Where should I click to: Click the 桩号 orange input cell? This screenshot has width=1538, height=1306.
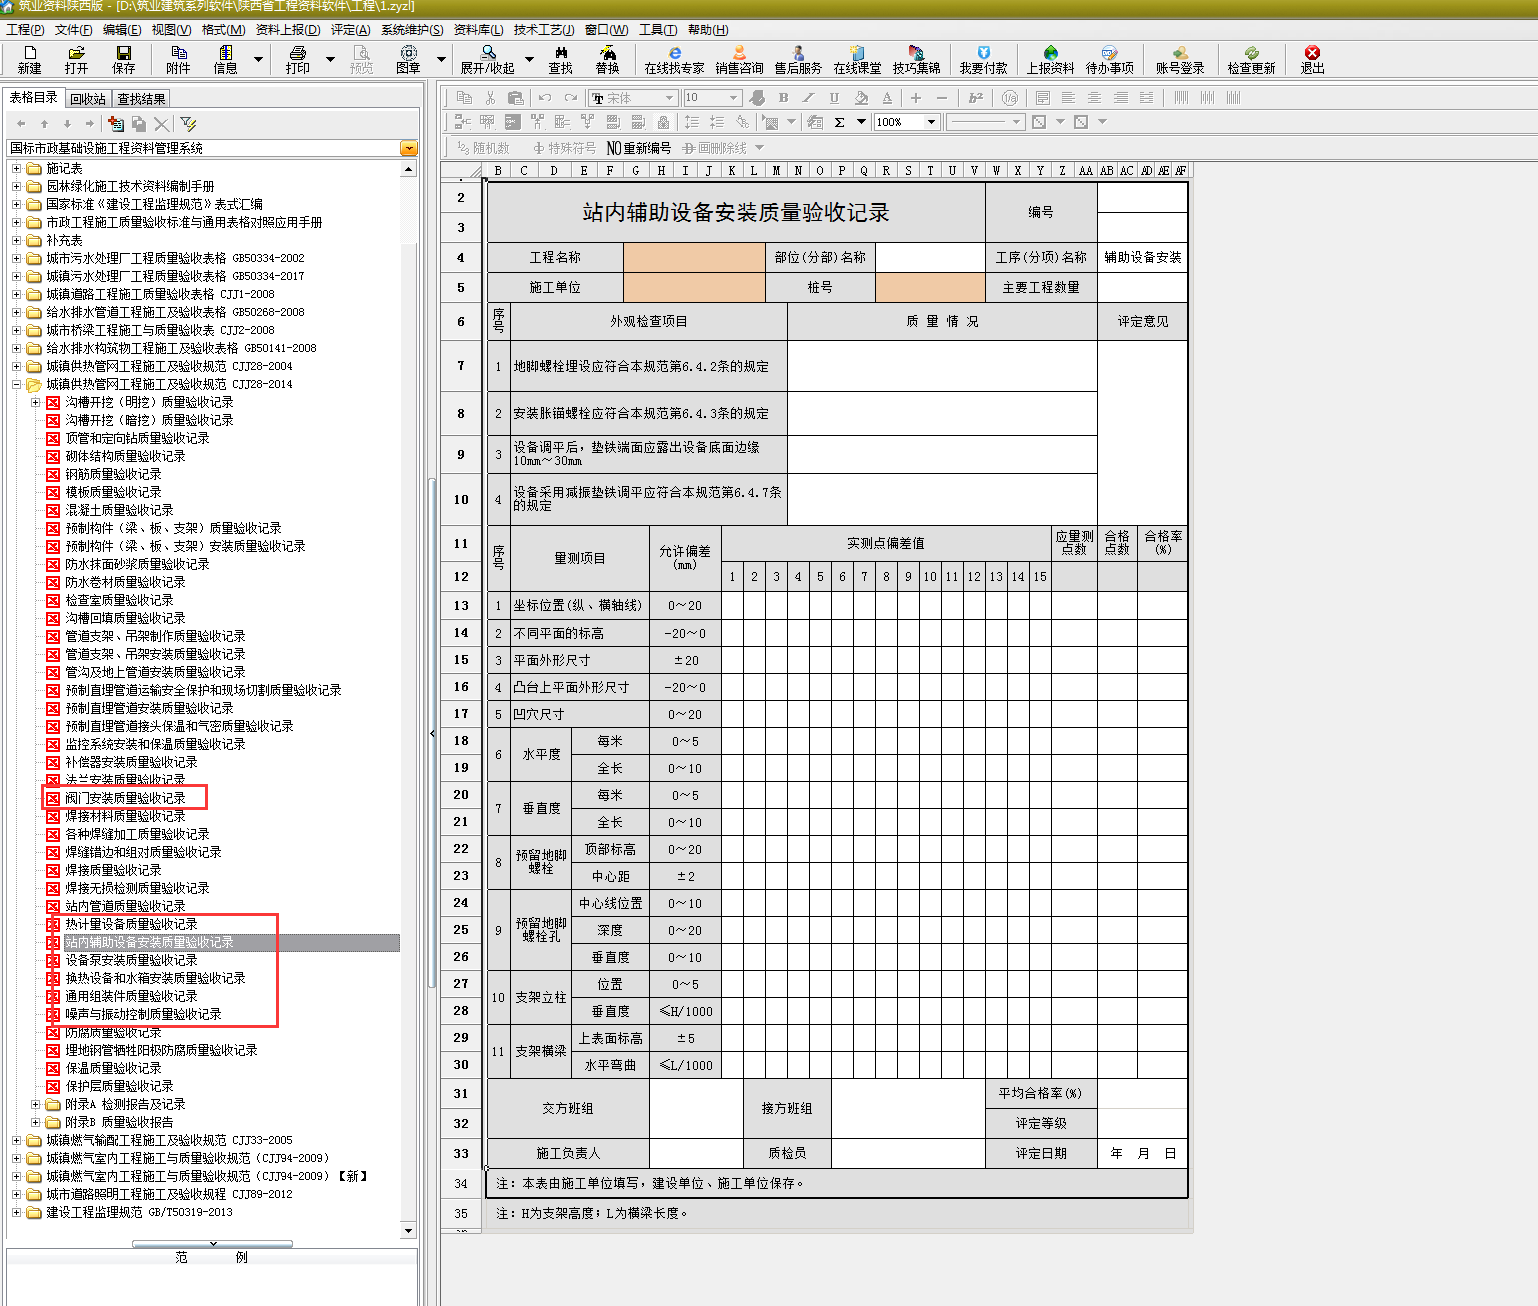click(x=930, y=287)
